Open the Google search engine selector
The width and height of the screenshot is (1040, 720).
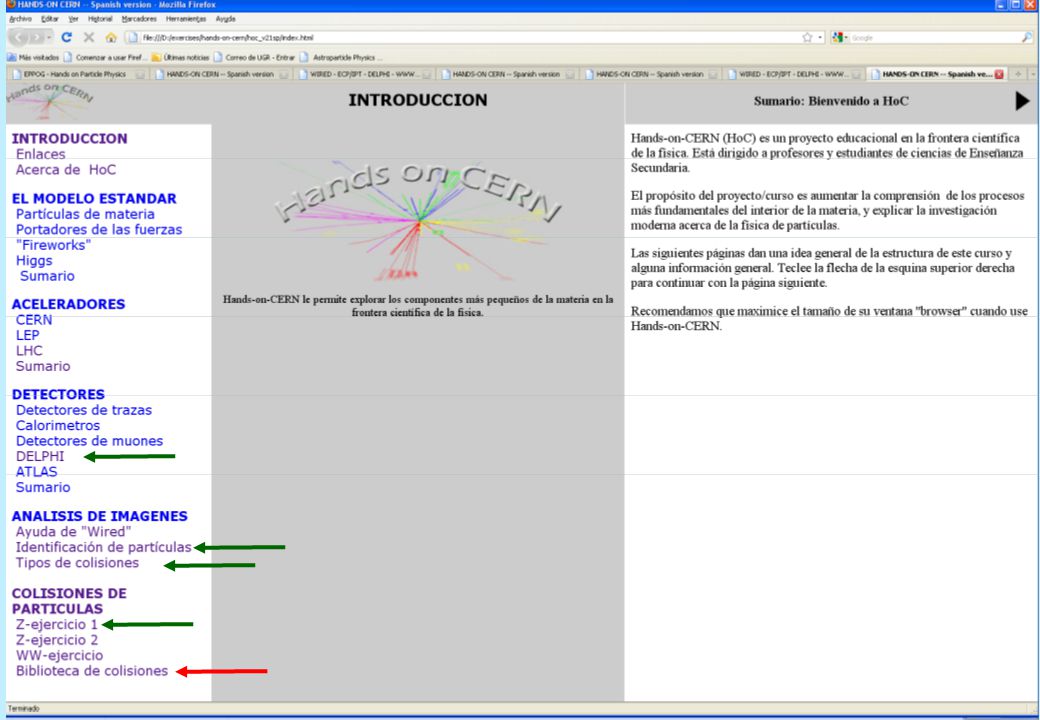[840, 37]
